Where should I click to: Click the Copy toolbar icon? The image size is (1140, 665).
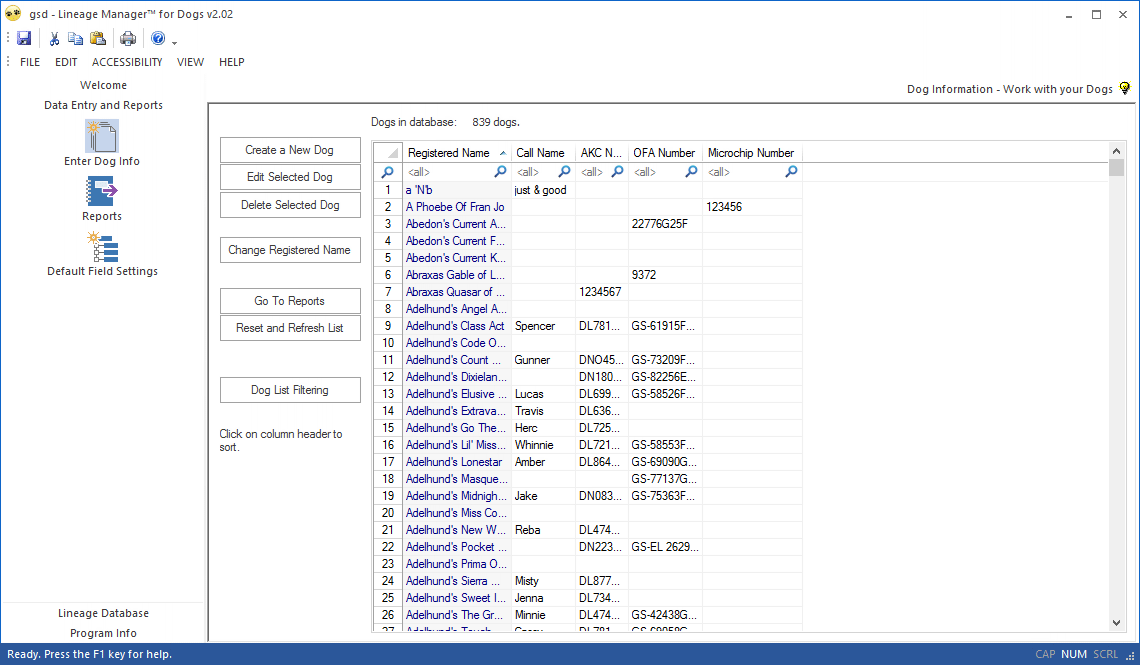pyautogui.click(x=75, y=39)
